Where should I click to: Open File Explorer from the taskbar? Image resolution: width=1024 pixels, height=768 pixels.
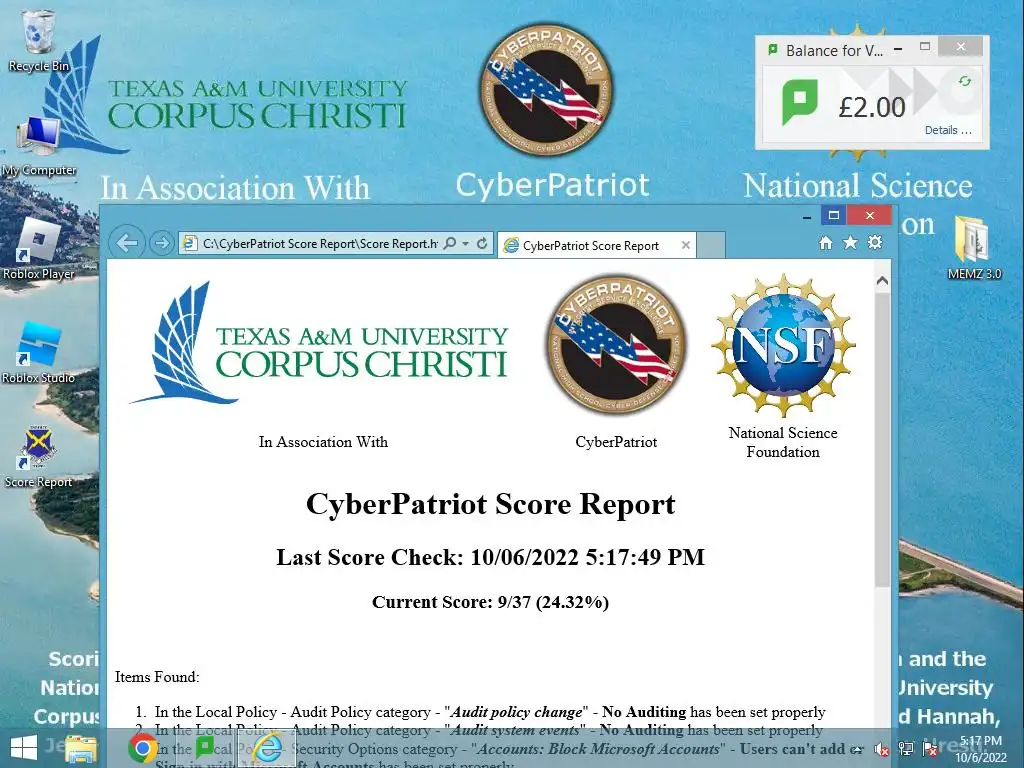(x=80, y=748)
